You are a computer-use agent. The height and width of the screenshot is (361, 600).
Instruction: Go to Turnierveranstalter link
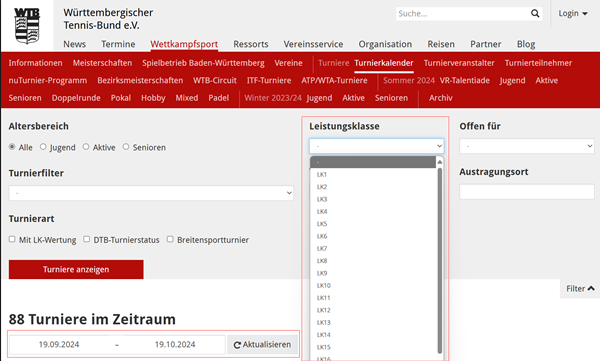click(459, 63)
